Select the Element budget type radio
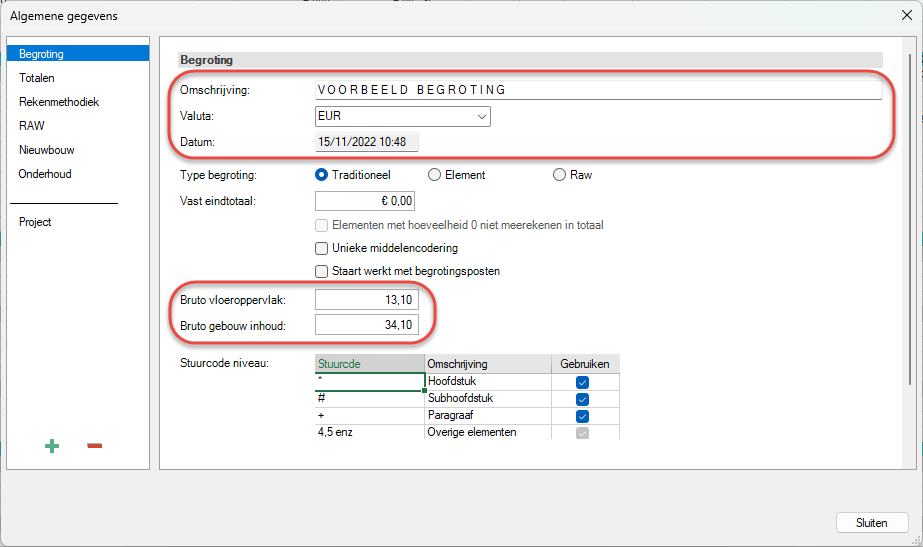The height and width of the screenshot is (547, 923). (x=434, y=175)
